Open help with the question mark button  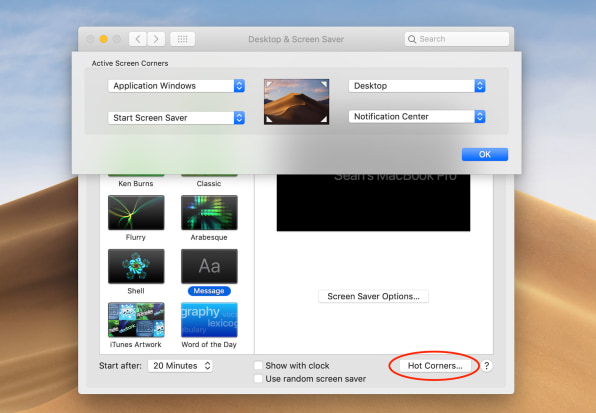[x=487, y=366]
